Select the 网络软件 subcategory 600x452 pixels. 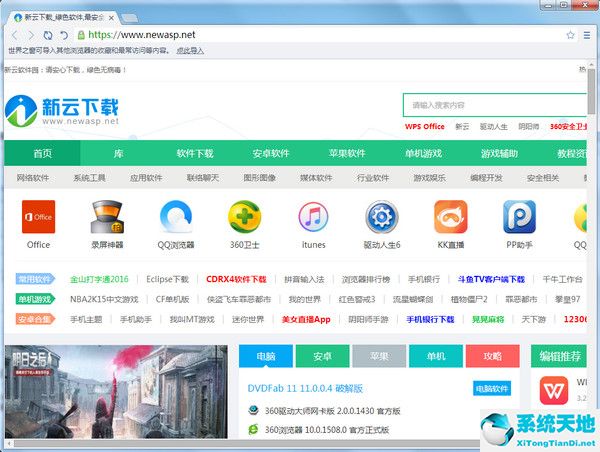coord(33,178)
